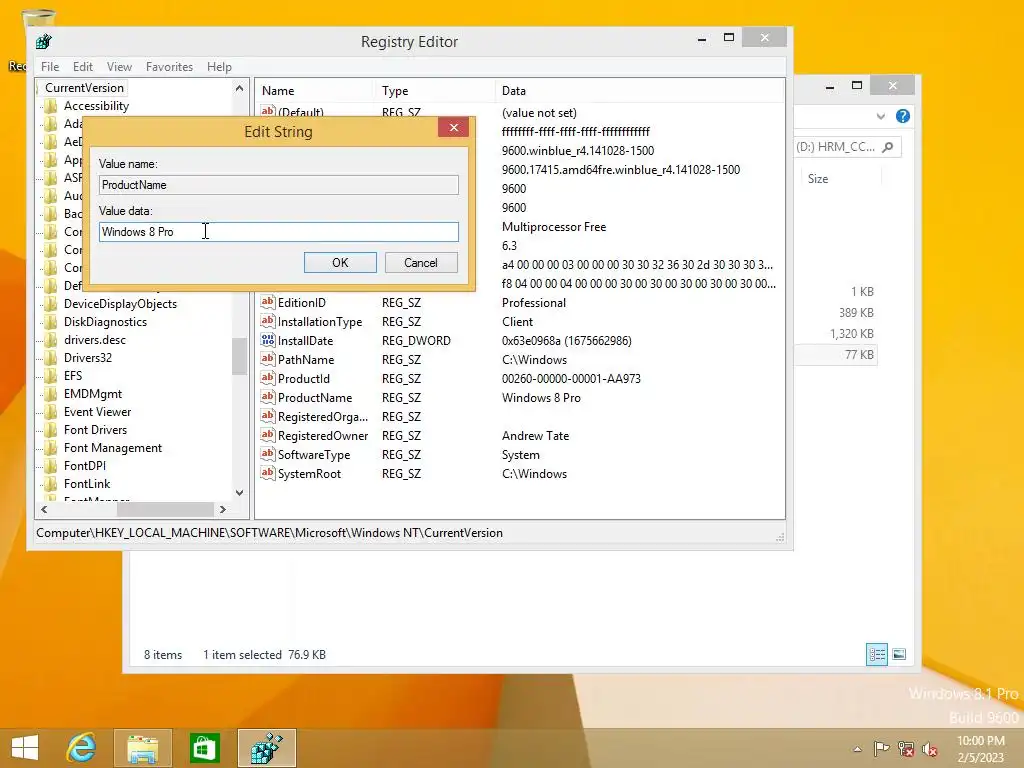Select the DiskDiagnostics folder icon

(50, 322)
